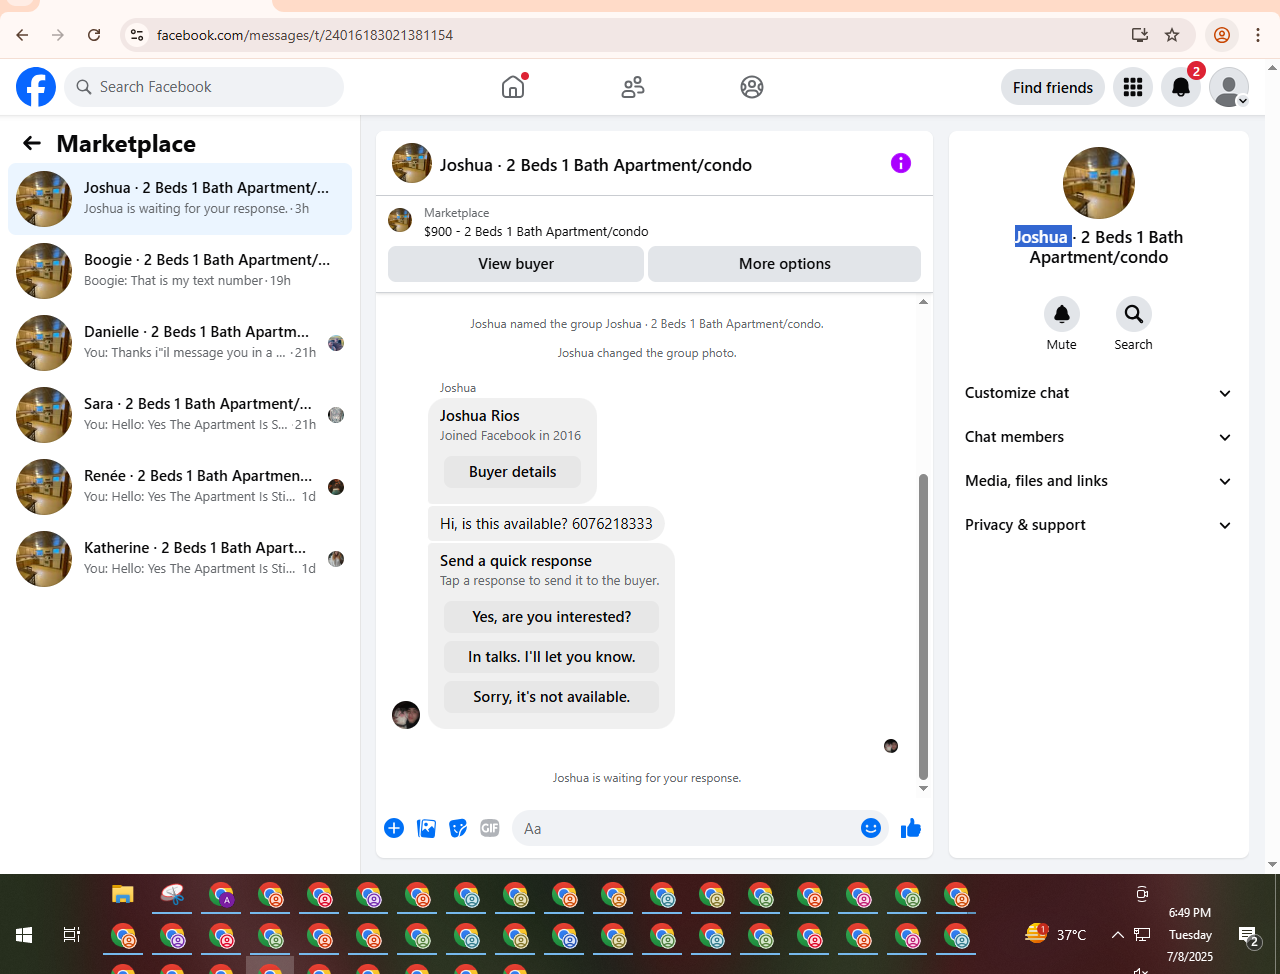
Task: Open Task View on taskbar
Action: coord(72,935)
